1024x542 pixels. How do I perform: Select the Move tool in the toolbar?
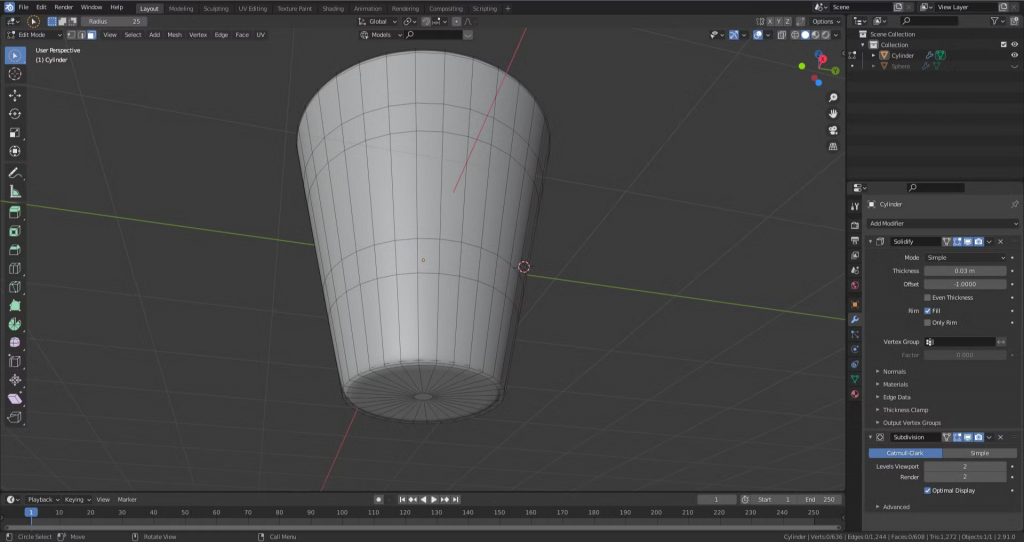[x=15, y=95]
